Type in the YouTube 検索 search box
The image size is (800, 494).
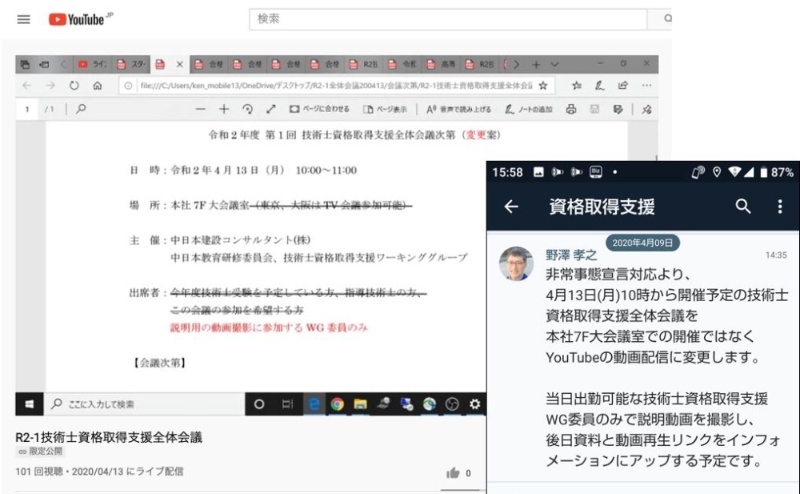point(450,19)
